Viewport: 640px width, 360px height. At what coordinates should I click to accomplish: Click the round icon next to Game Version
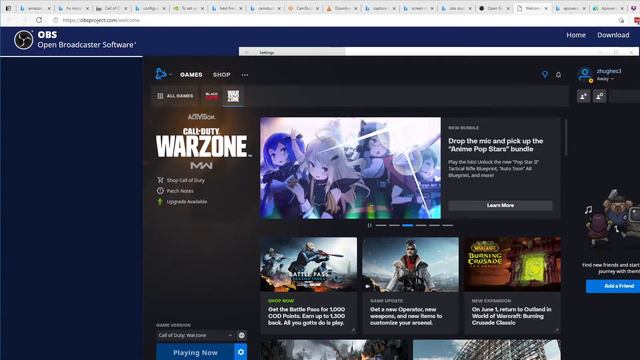pyautogui.click(x=242, y=335)
